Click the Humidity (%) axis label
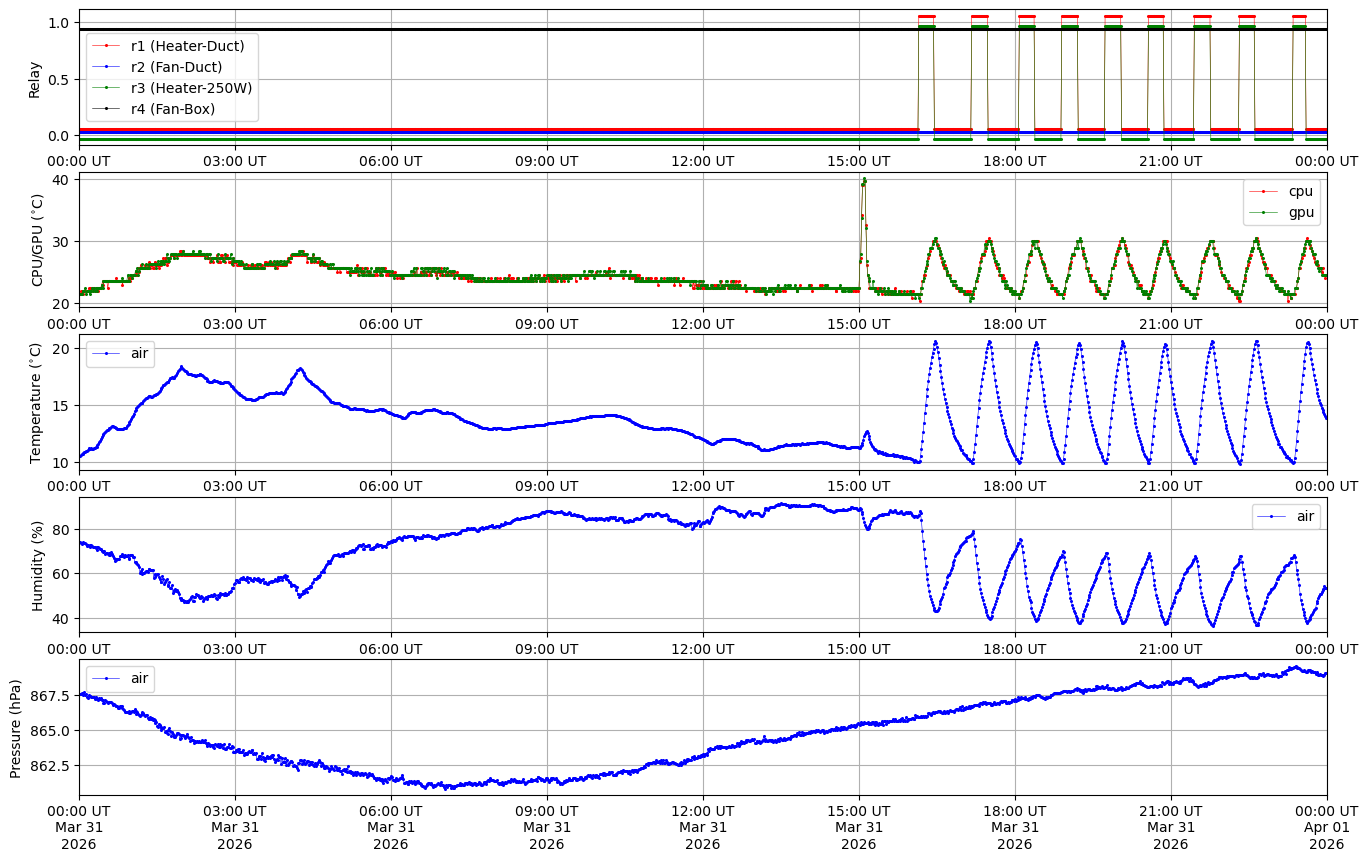This screenshot has width=1368, height=861. point(38,565)
